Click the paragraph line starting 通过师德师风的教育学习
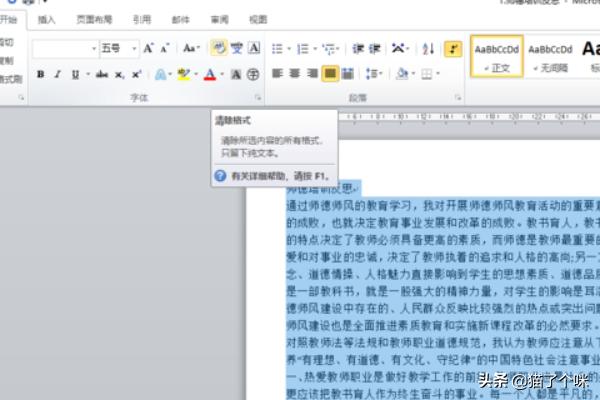This screenshot has width=600, height=400. pos(443,206)
